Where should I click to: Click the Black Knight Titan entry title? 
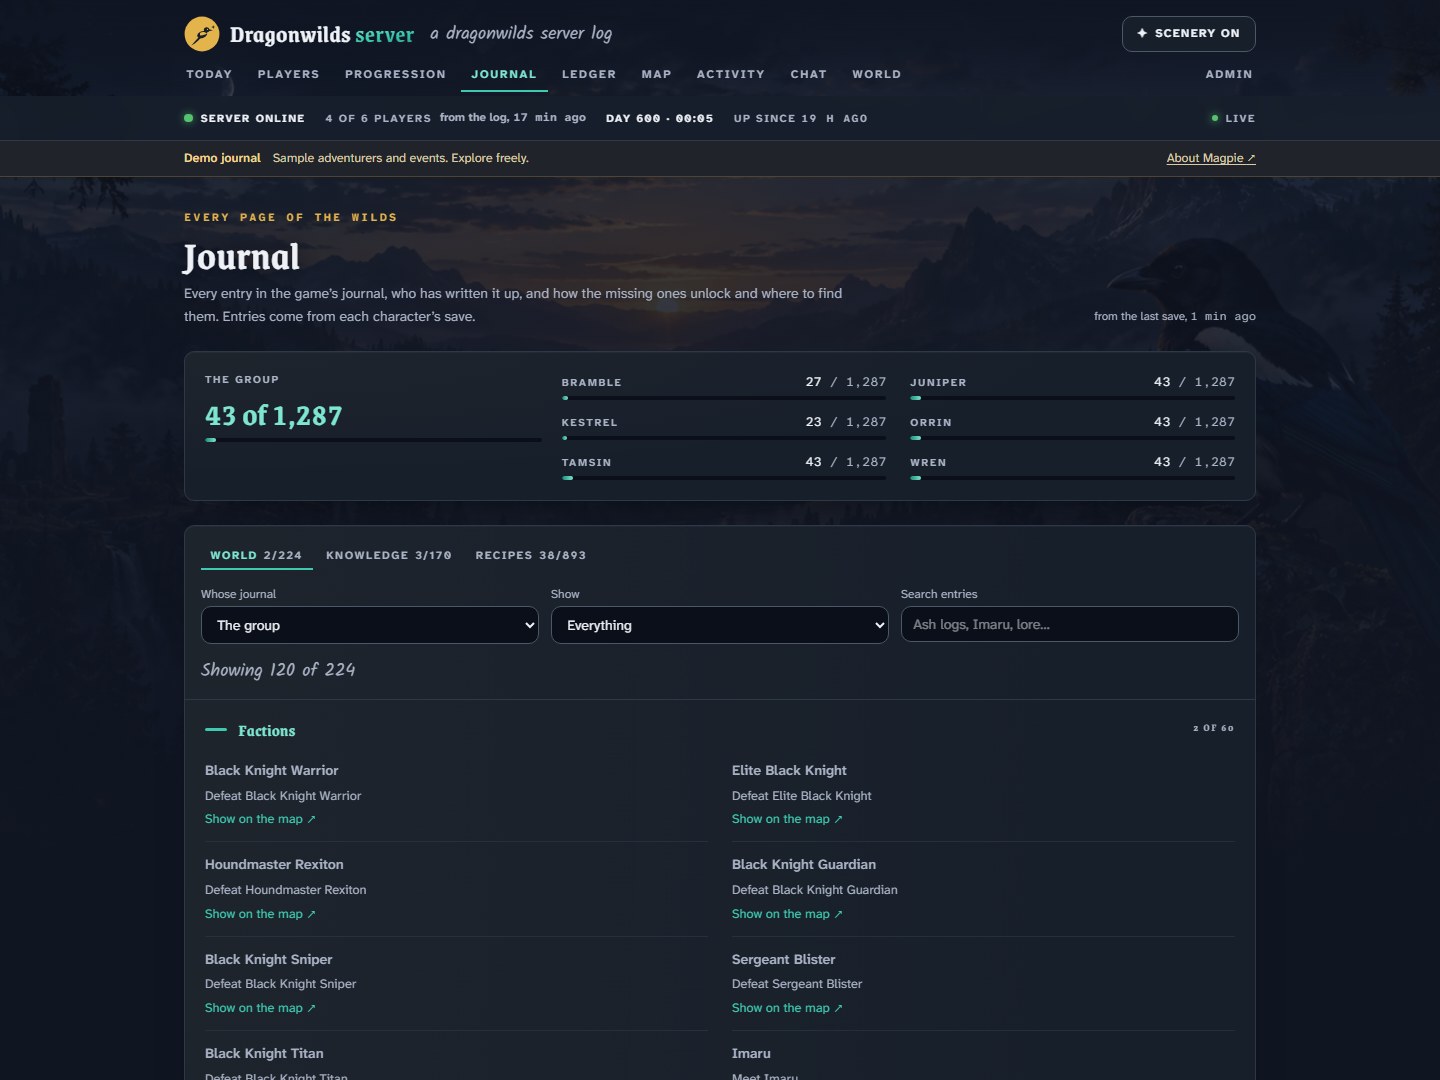coord(264,1053)
